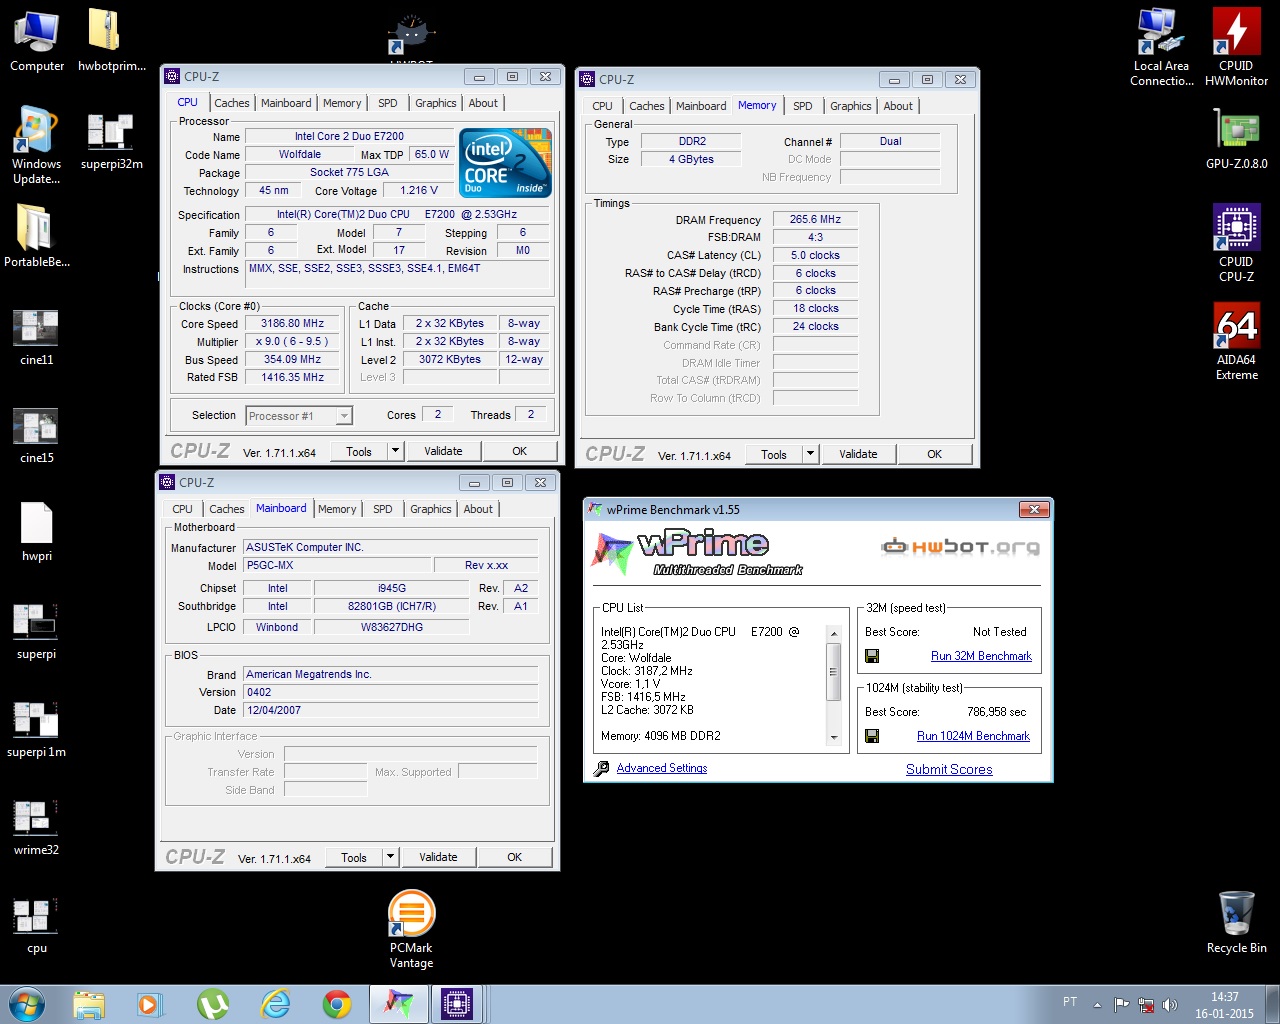Show hidden tray icons arrow
This screenshot has width=1280, height=1024.
[x=1097, y=1005]
